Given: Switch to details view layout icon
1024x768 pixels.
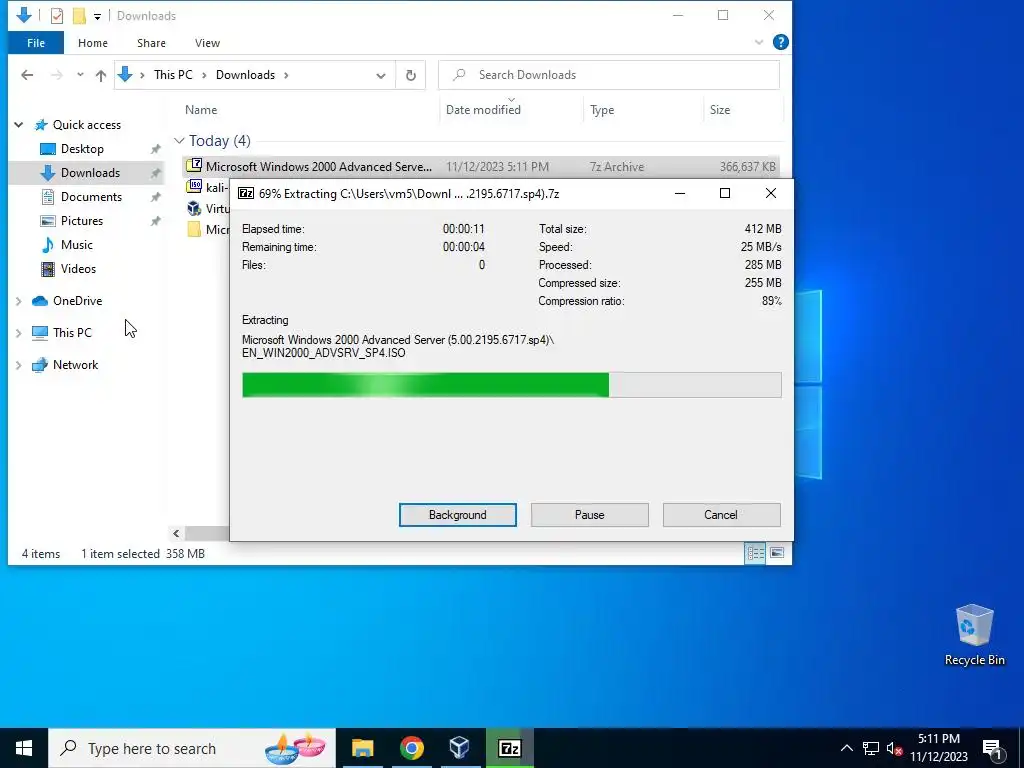Looking at the screenshot, I should 756,554.
